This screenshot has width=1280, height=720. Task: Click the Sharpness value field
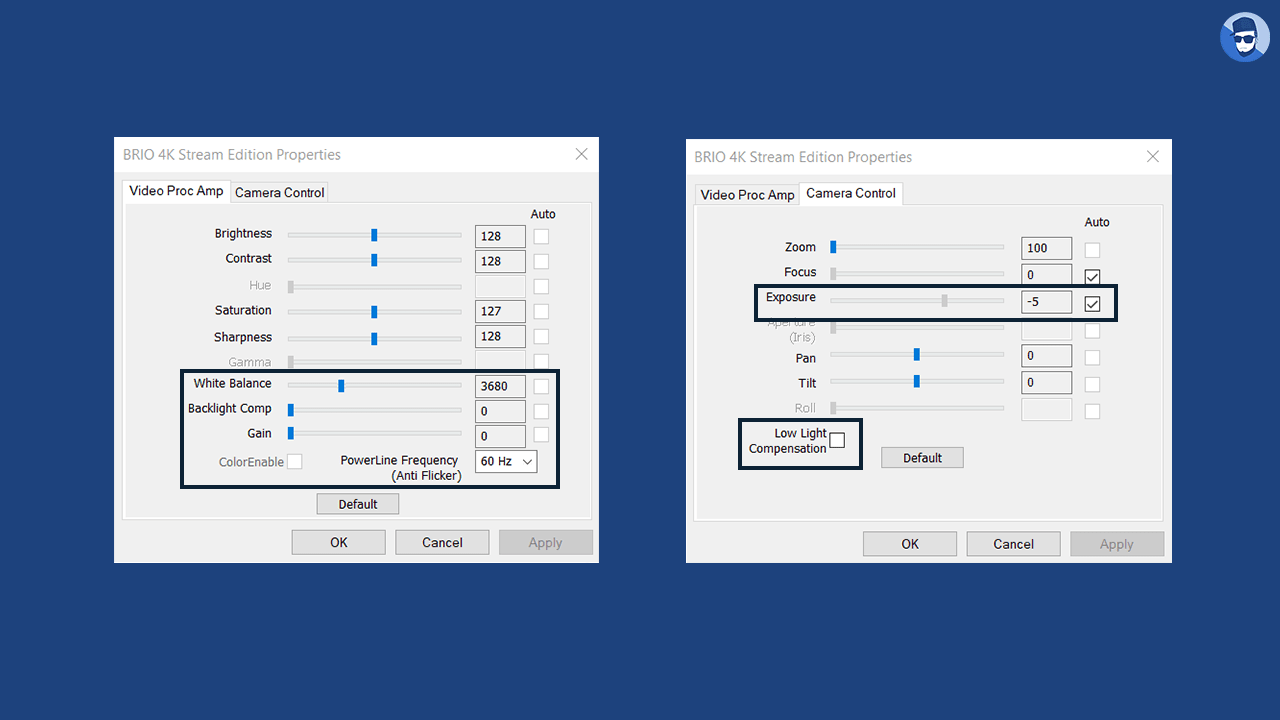[x=500, y=336]
